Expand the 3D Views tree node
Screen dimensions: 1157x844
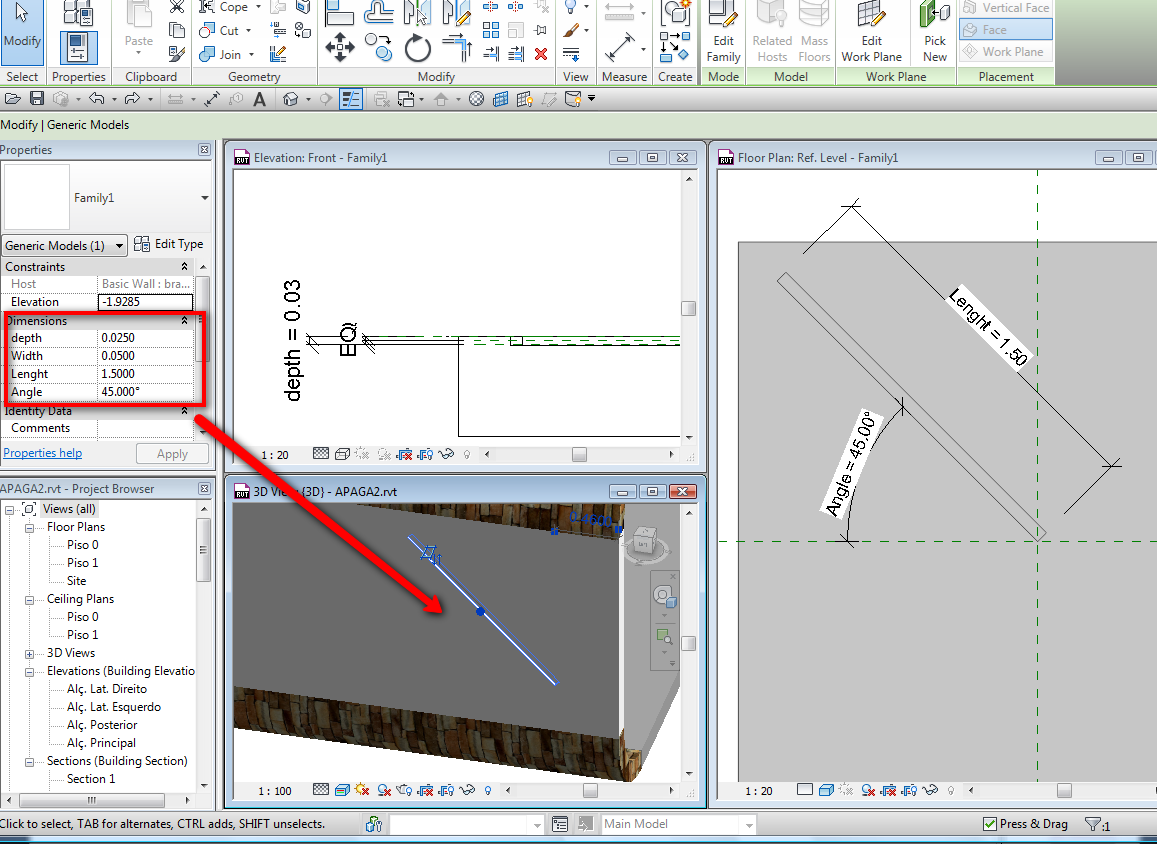click(x=30, y=653)
